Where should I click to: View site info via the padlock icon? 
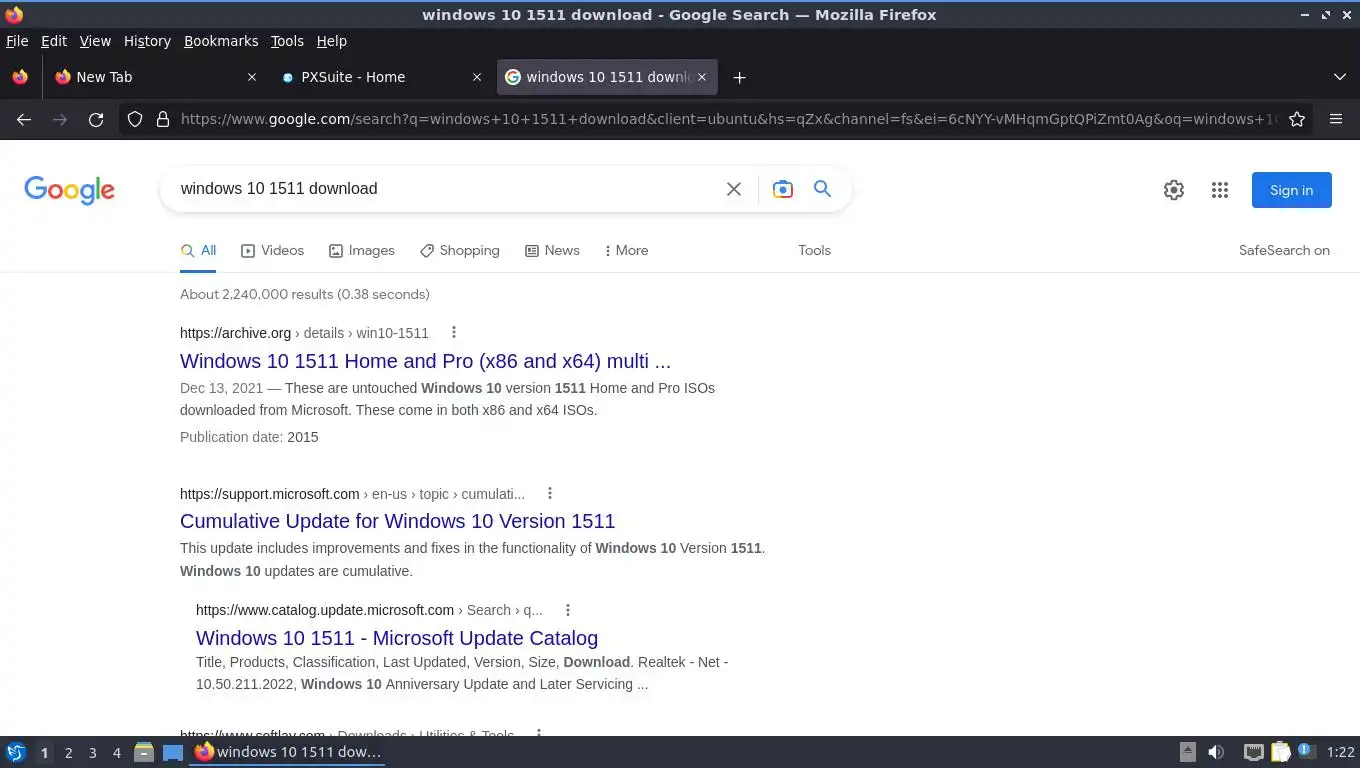[x=163, y=119]
